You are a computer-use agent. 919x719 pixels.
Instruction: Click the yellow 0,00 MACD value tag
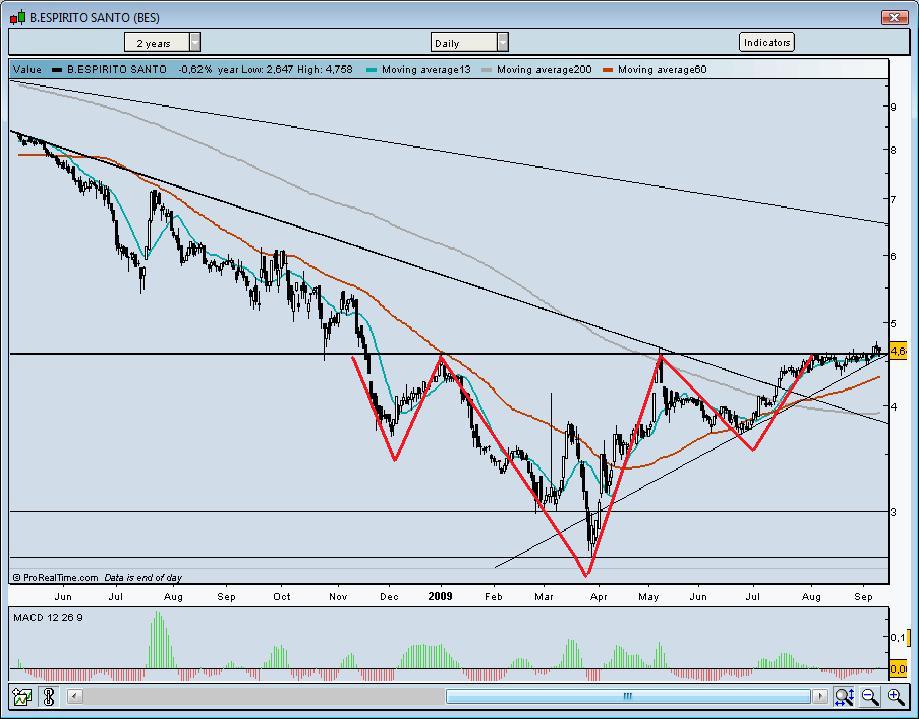[x=898, y=669]
